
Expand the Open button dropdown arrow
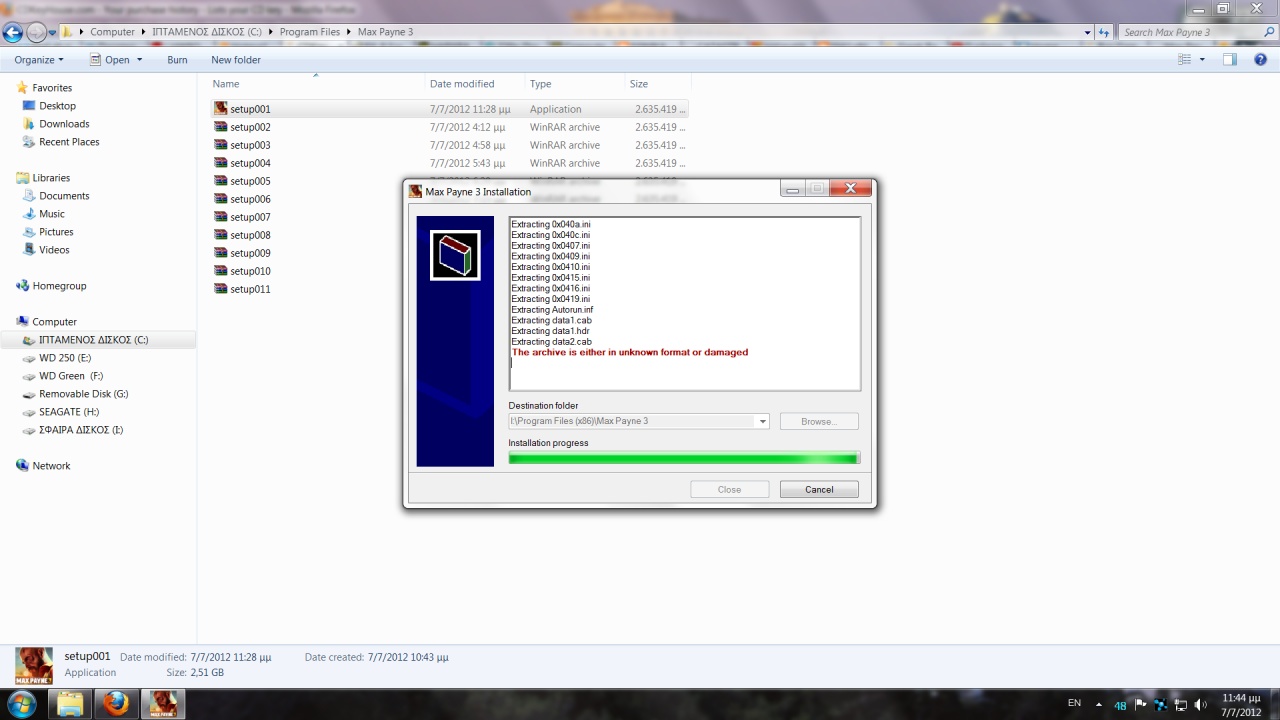point(139,60)
